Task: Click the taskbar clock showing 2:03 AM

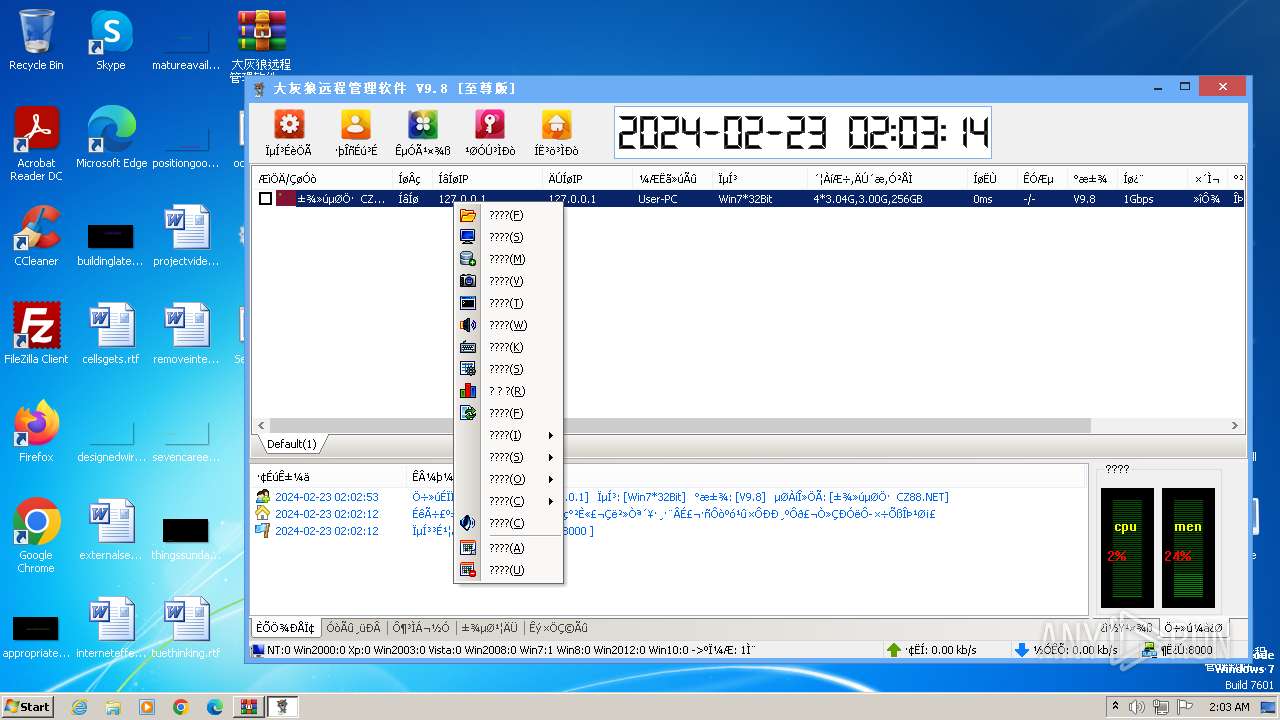Action: [x=1229, y=707]
